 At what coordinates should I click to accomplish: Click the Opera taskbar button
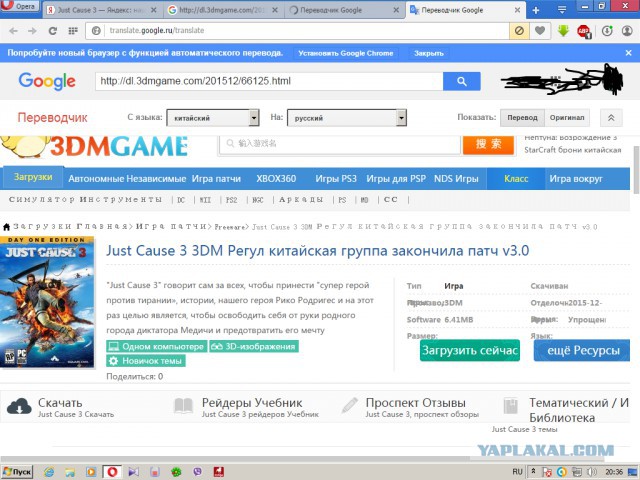(x=112, y=472)
